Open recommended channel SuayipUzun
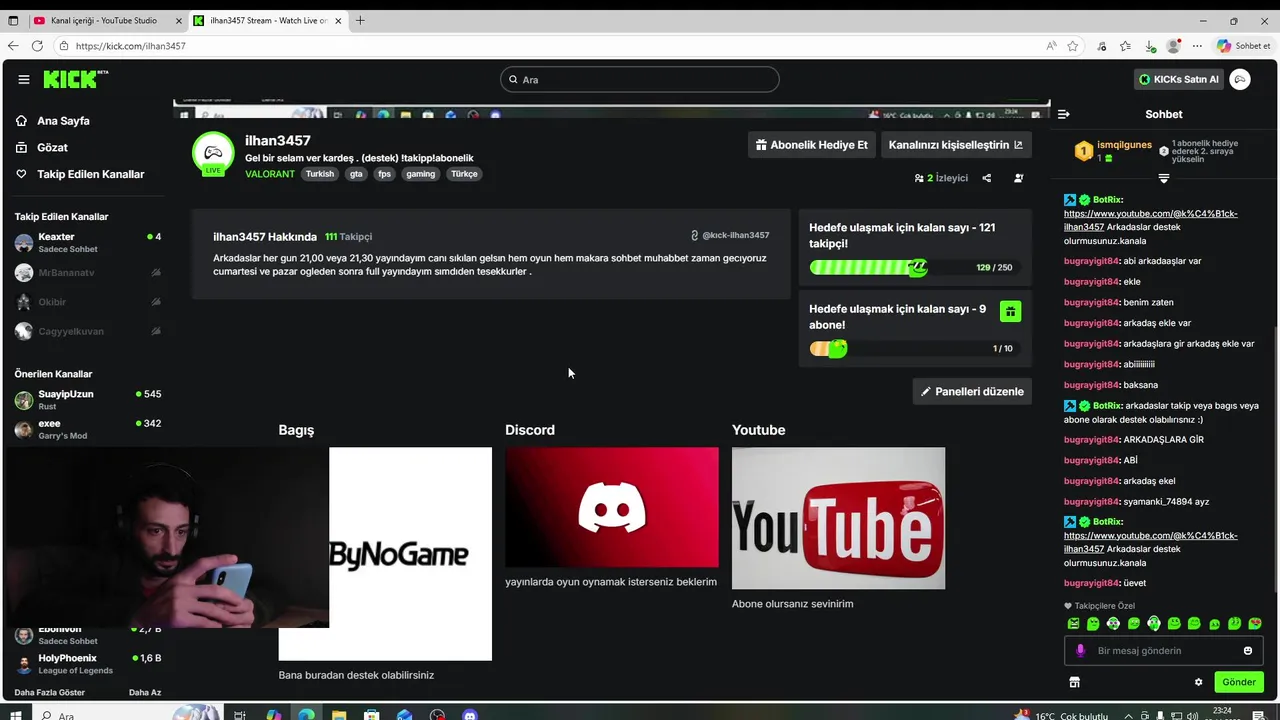 coord(88,400)
